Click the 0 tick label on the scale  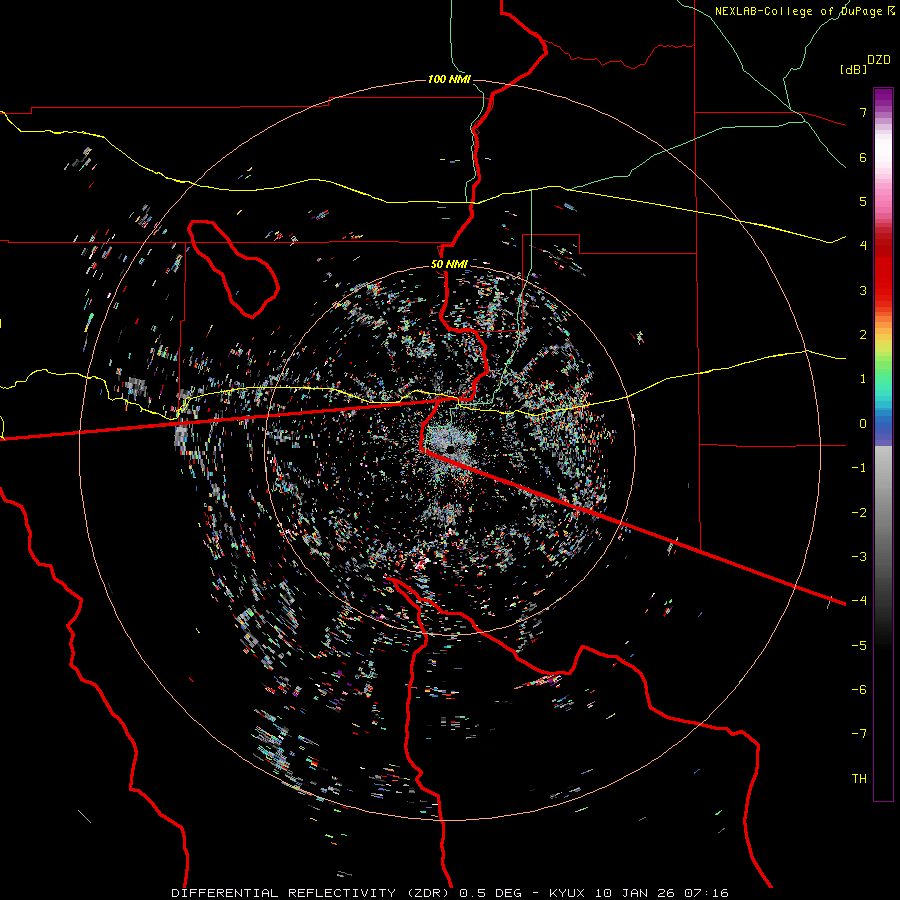863,424
